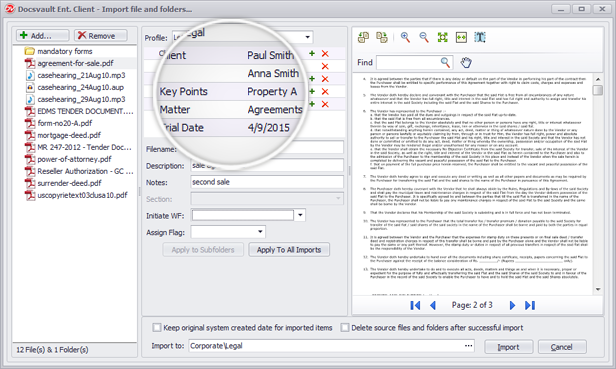Click the document page in the preview pane

tap(473, 185)
